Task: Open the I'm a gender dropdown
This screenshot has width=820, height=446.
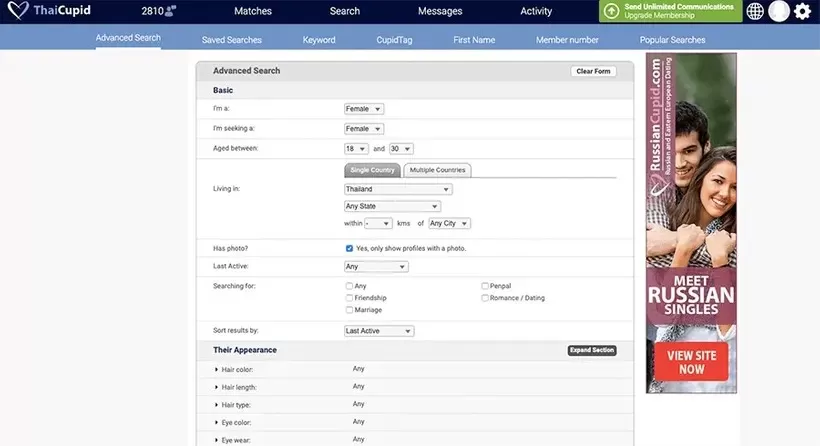Action: (363, 109)
